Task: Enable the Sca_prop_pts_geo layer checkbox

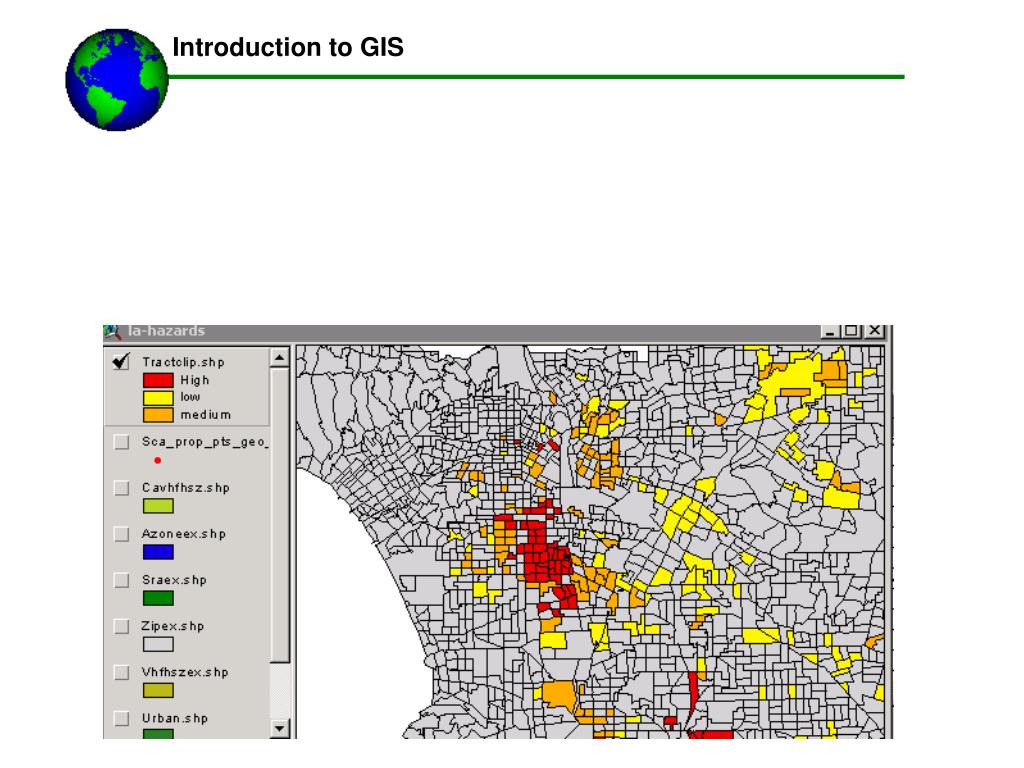Action: pos(121,442)
